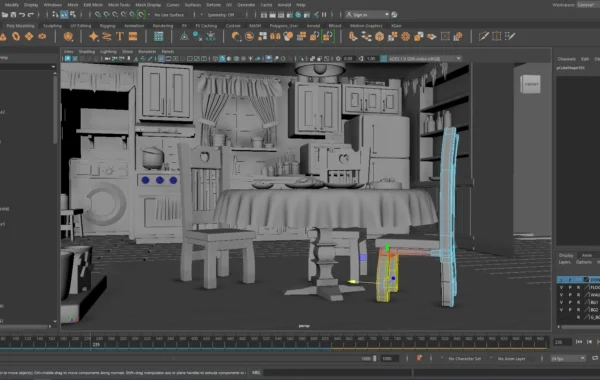The height and width of the screenshot is (380, 600).
Task: Toggle the playback loop icon
Action: 595,358
